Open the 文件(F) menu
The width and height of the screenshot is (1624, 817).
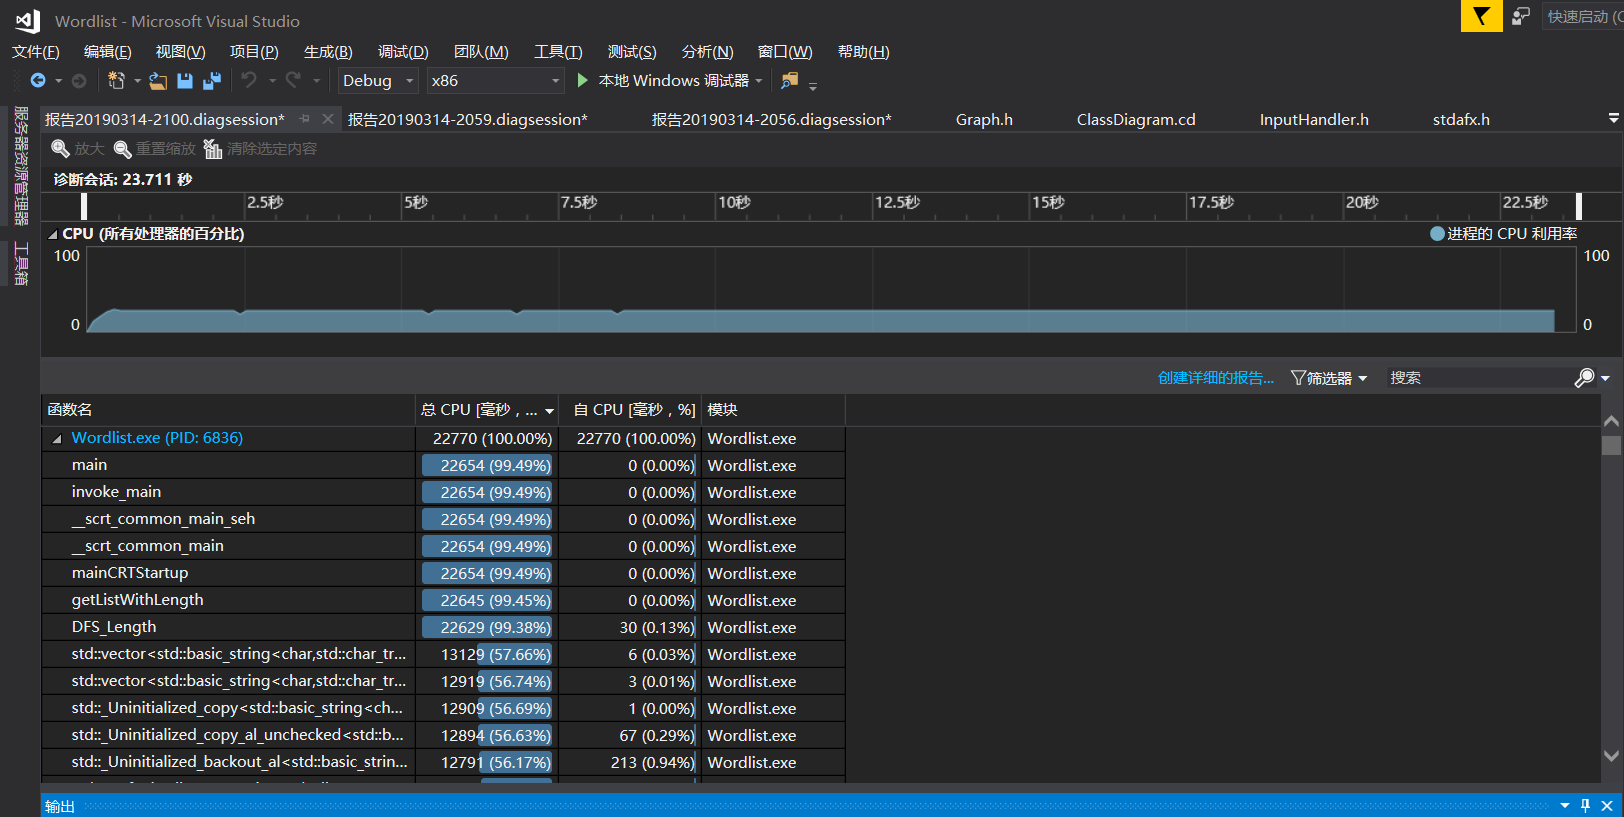(x=36, y=52)
